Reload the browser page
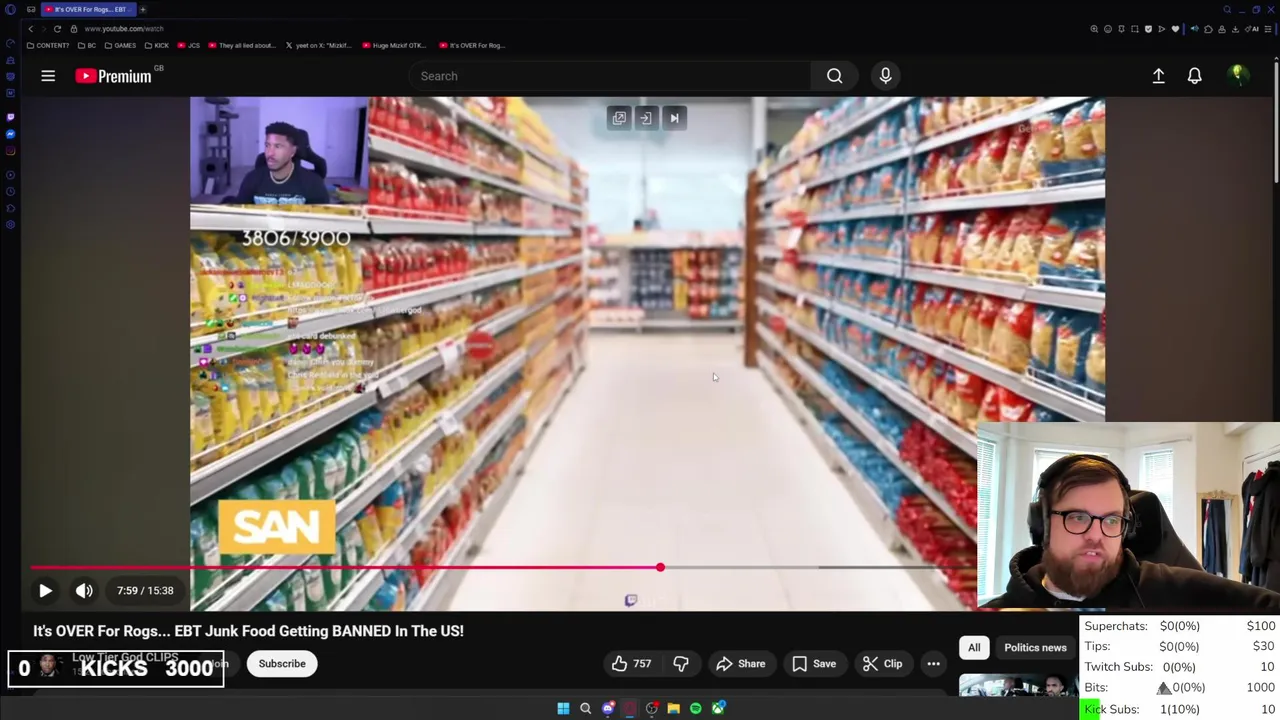 [57, 29]
